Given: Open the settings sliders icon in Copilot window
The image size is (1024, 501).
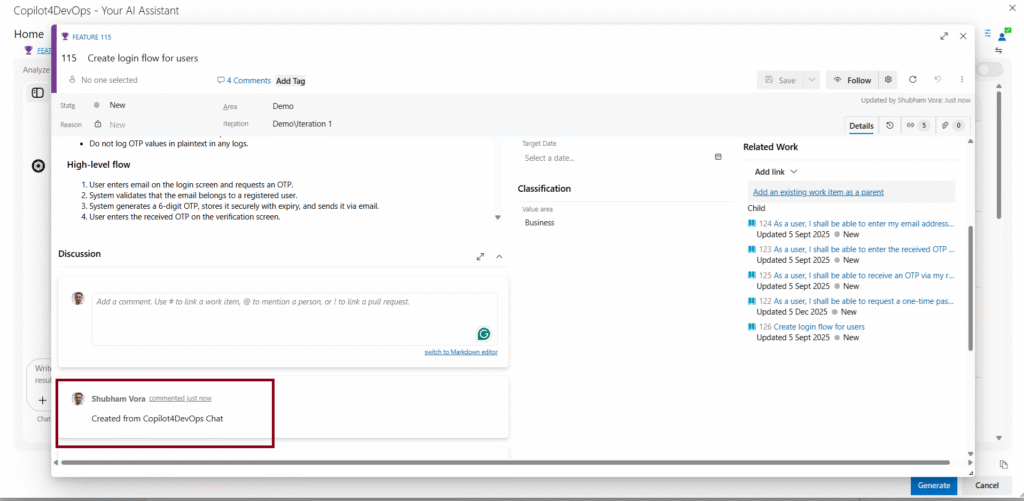Looking at the screenshot, I should (x=987, y=34).
